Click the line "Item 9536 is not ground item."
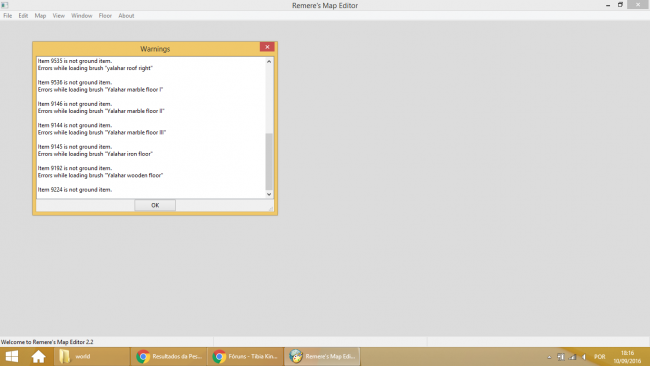The height and width of the screenshot is (366, 650). (75, 82)
